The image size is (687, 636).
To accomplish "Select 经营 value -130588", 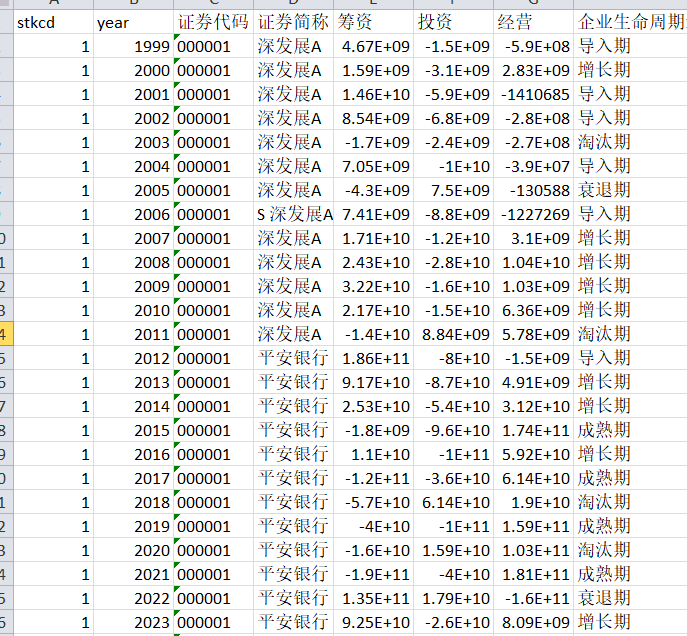I will click(533, 191).
